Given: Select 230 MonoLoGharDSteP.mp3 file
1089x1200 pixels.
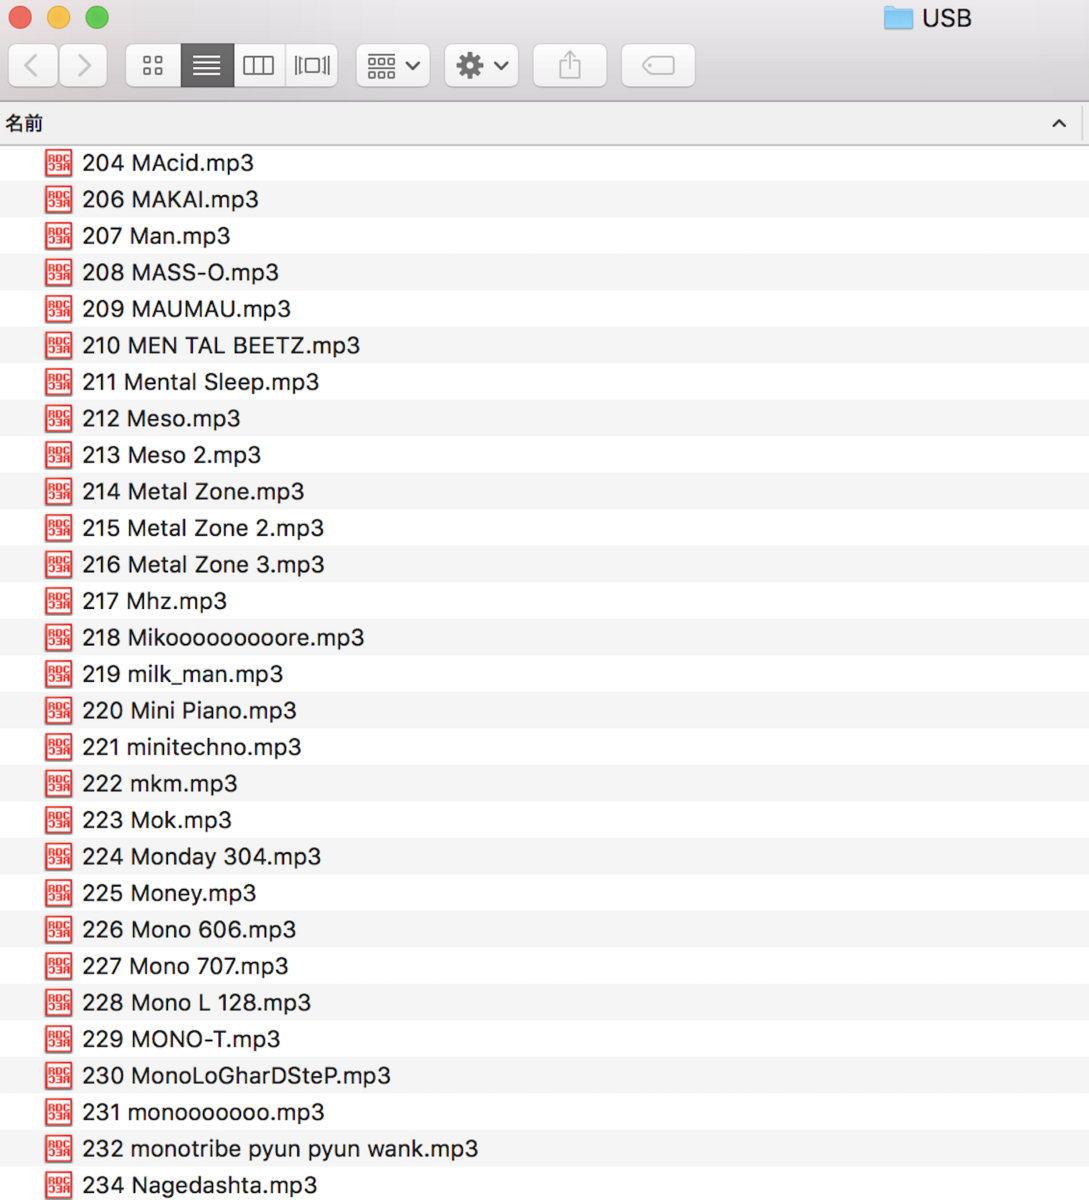Looking at the screenshot, I should [236, 1076].
